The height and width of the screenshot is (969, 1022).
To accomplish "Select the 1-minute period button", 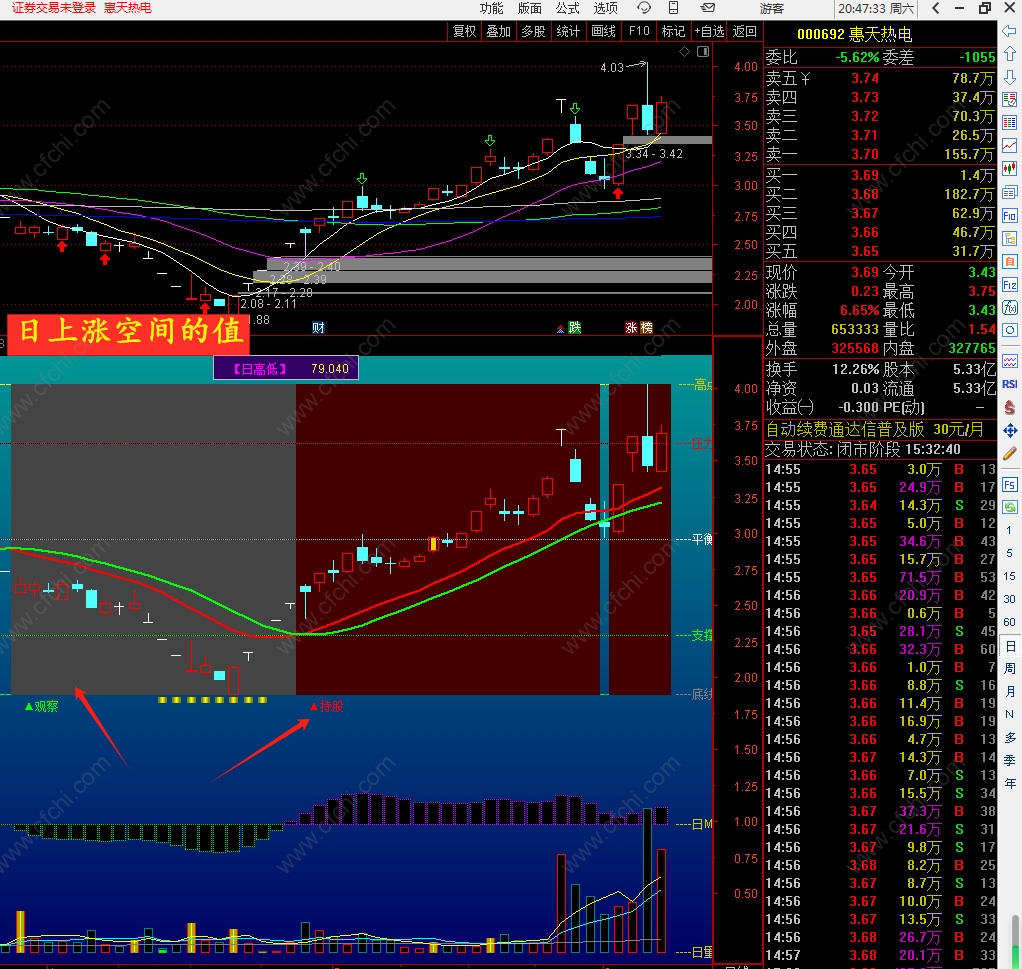I will (x=1009, y=530).
